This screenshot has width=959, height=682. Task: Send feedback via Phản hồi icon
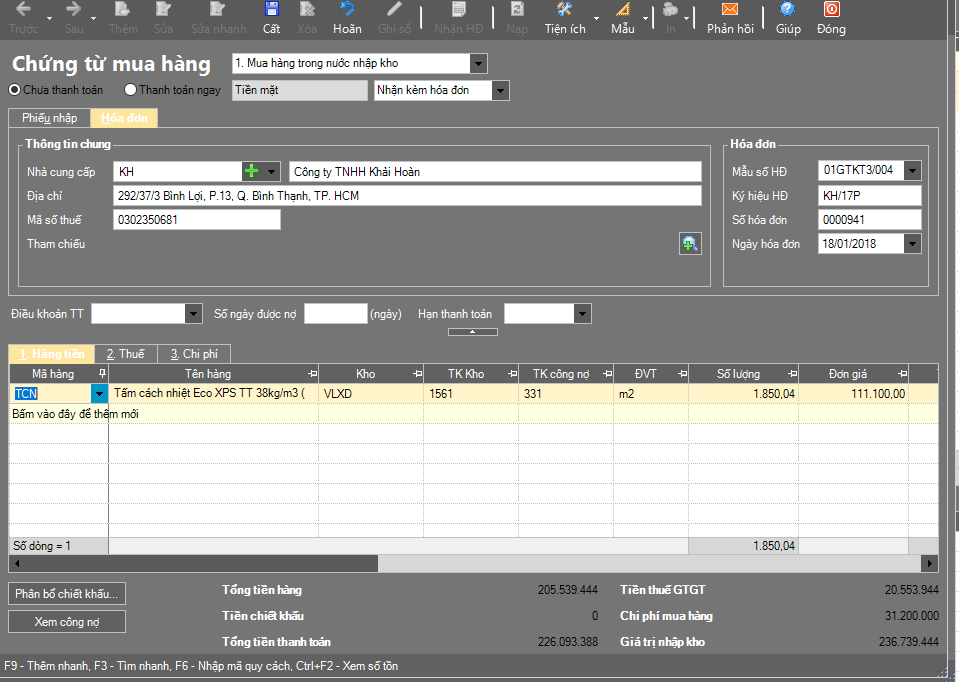point(730,9)
